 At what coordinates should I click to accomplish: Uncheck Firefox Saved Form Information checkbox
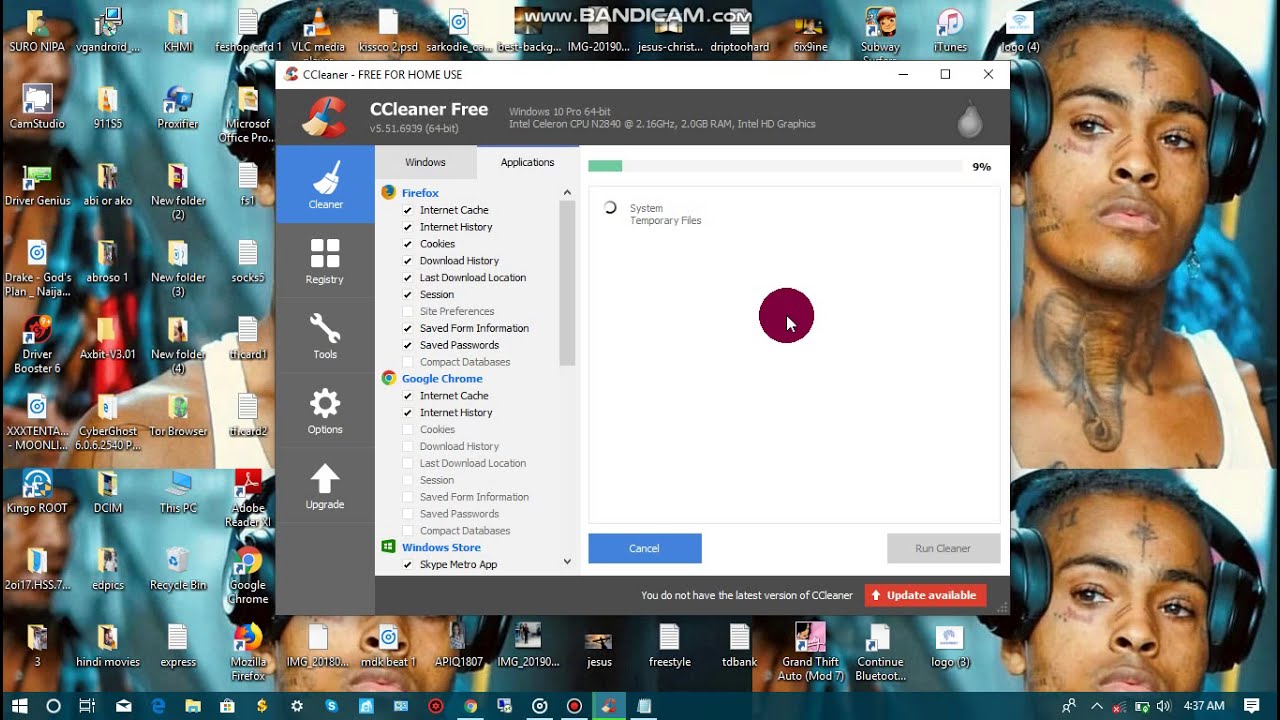pyautogui.click(x=407, y=328)
